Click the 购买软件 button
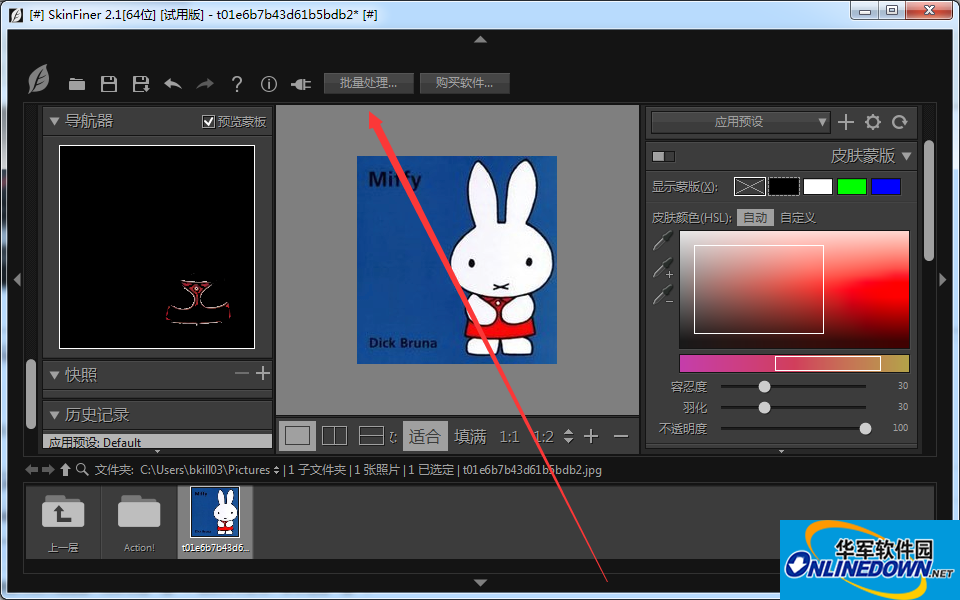Screen dimensions: 960x600 coord(465,83)
